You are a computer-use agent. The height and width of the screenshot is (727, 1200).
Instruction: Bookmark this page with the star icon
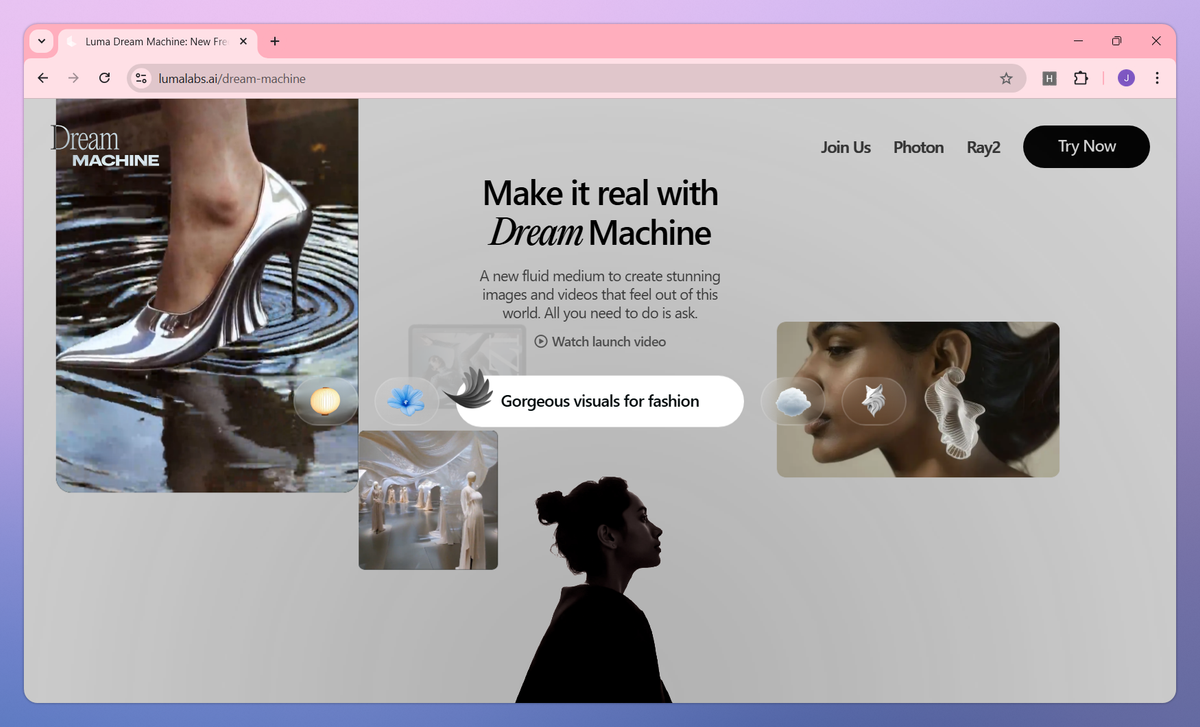(1006, 78)
